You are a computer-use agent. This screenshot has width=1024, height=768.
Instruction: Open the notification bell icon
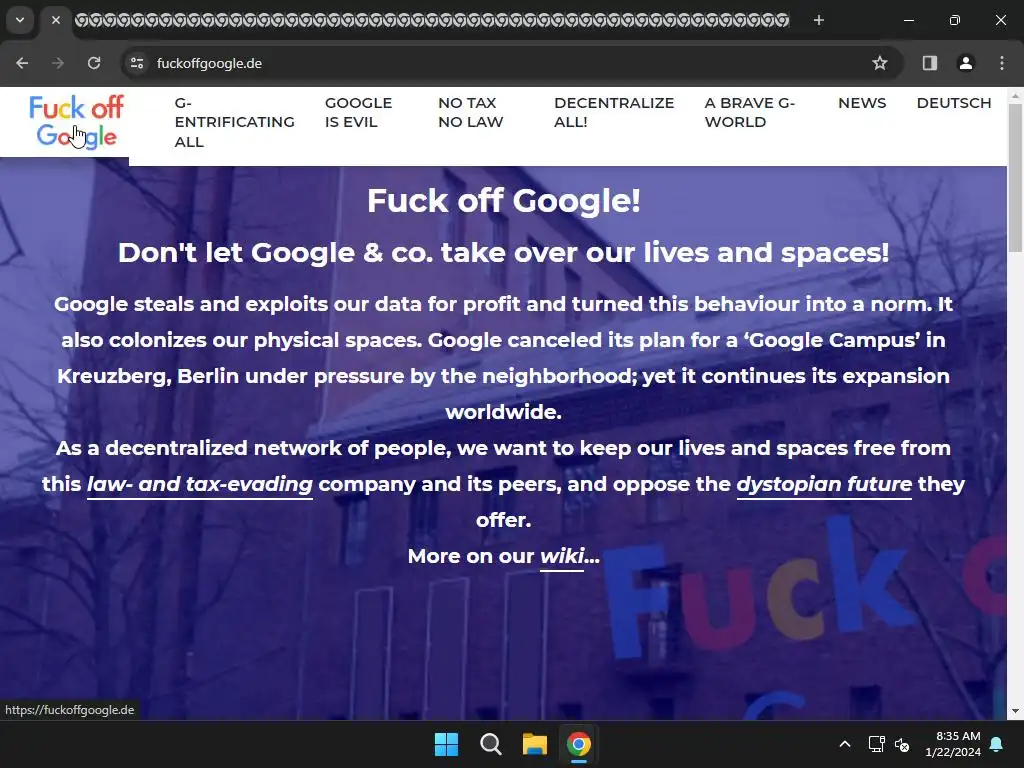pos(997,744)
